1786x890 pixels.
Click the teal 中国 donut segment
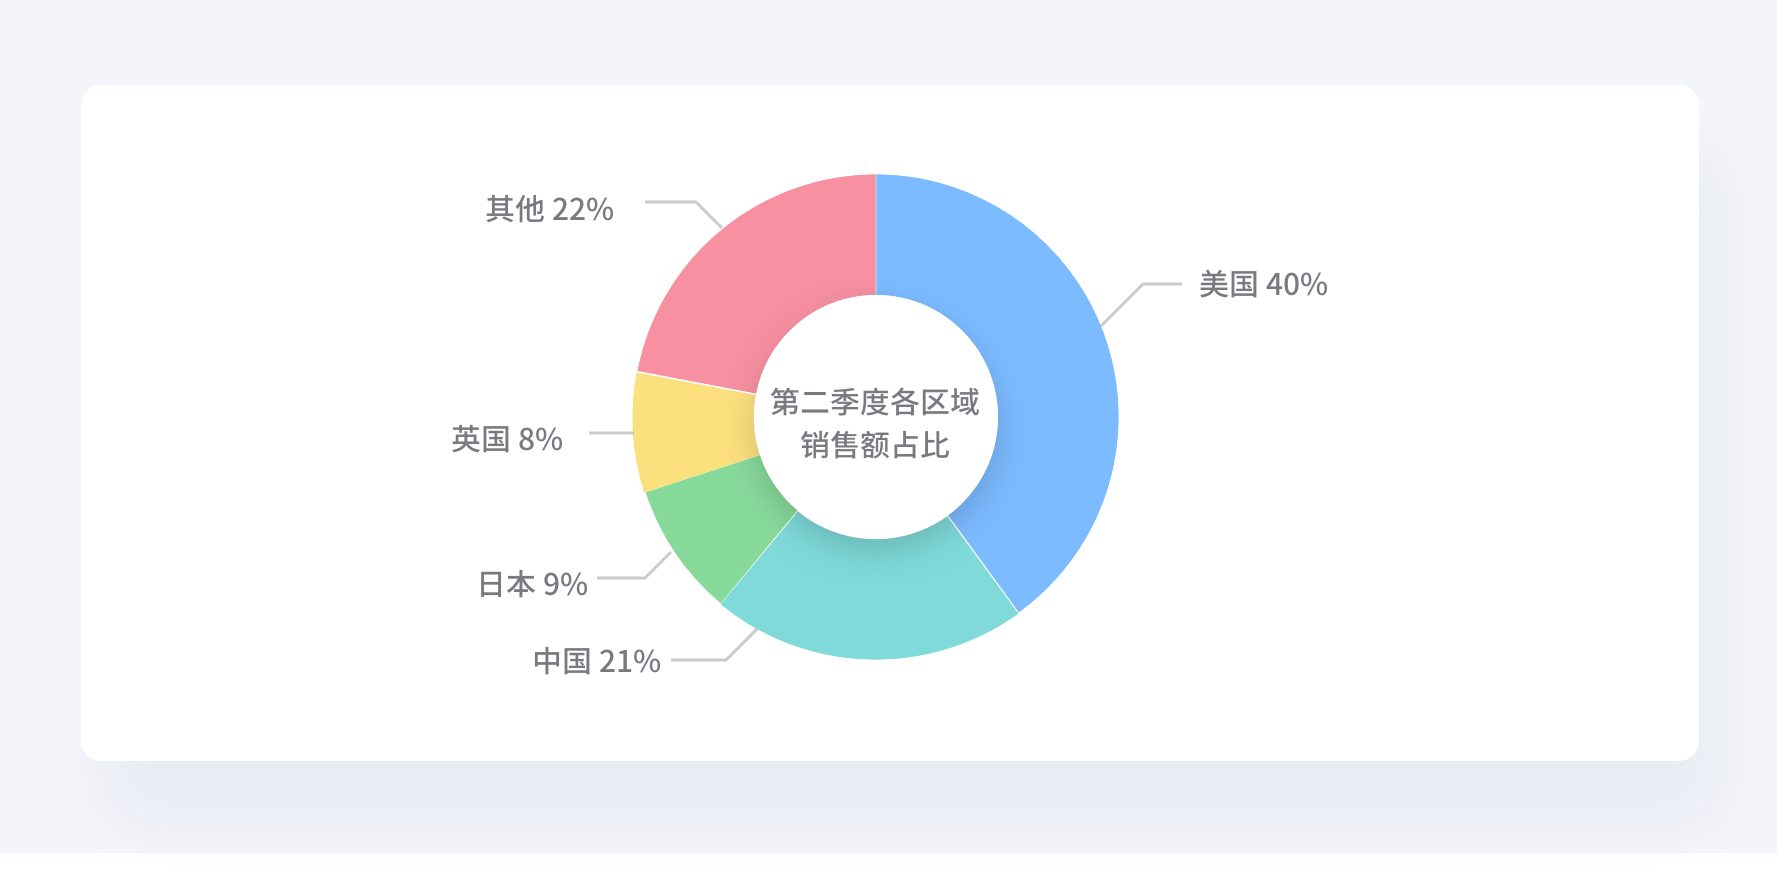pos(870,598)
